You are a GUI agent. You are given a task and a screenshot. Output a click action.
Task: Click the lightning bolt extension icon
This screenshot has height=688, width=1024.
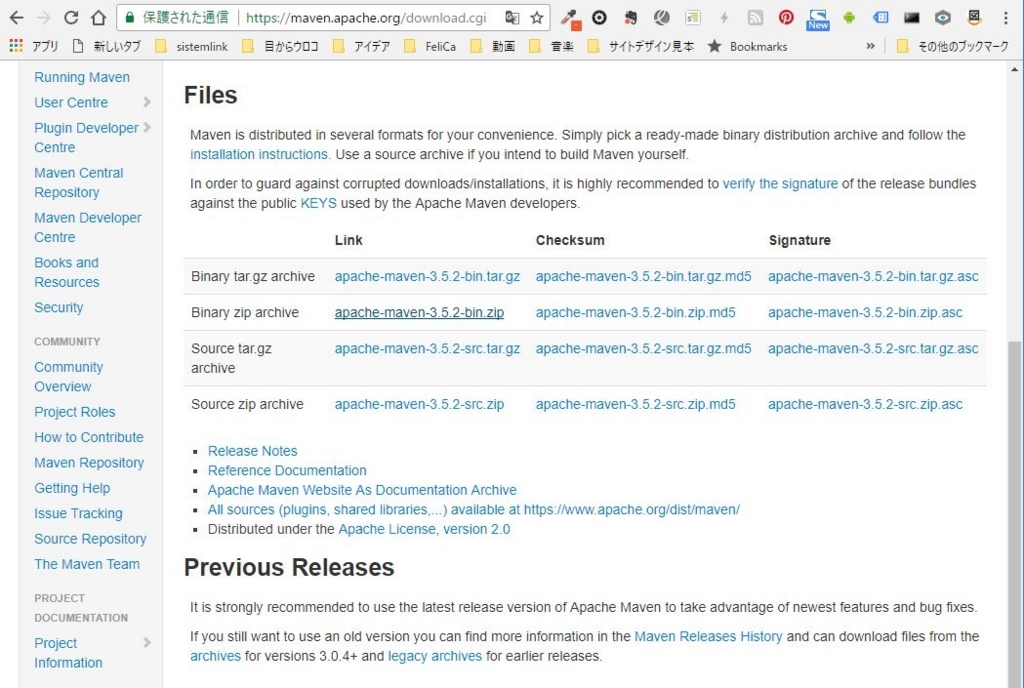click(724, 18)
